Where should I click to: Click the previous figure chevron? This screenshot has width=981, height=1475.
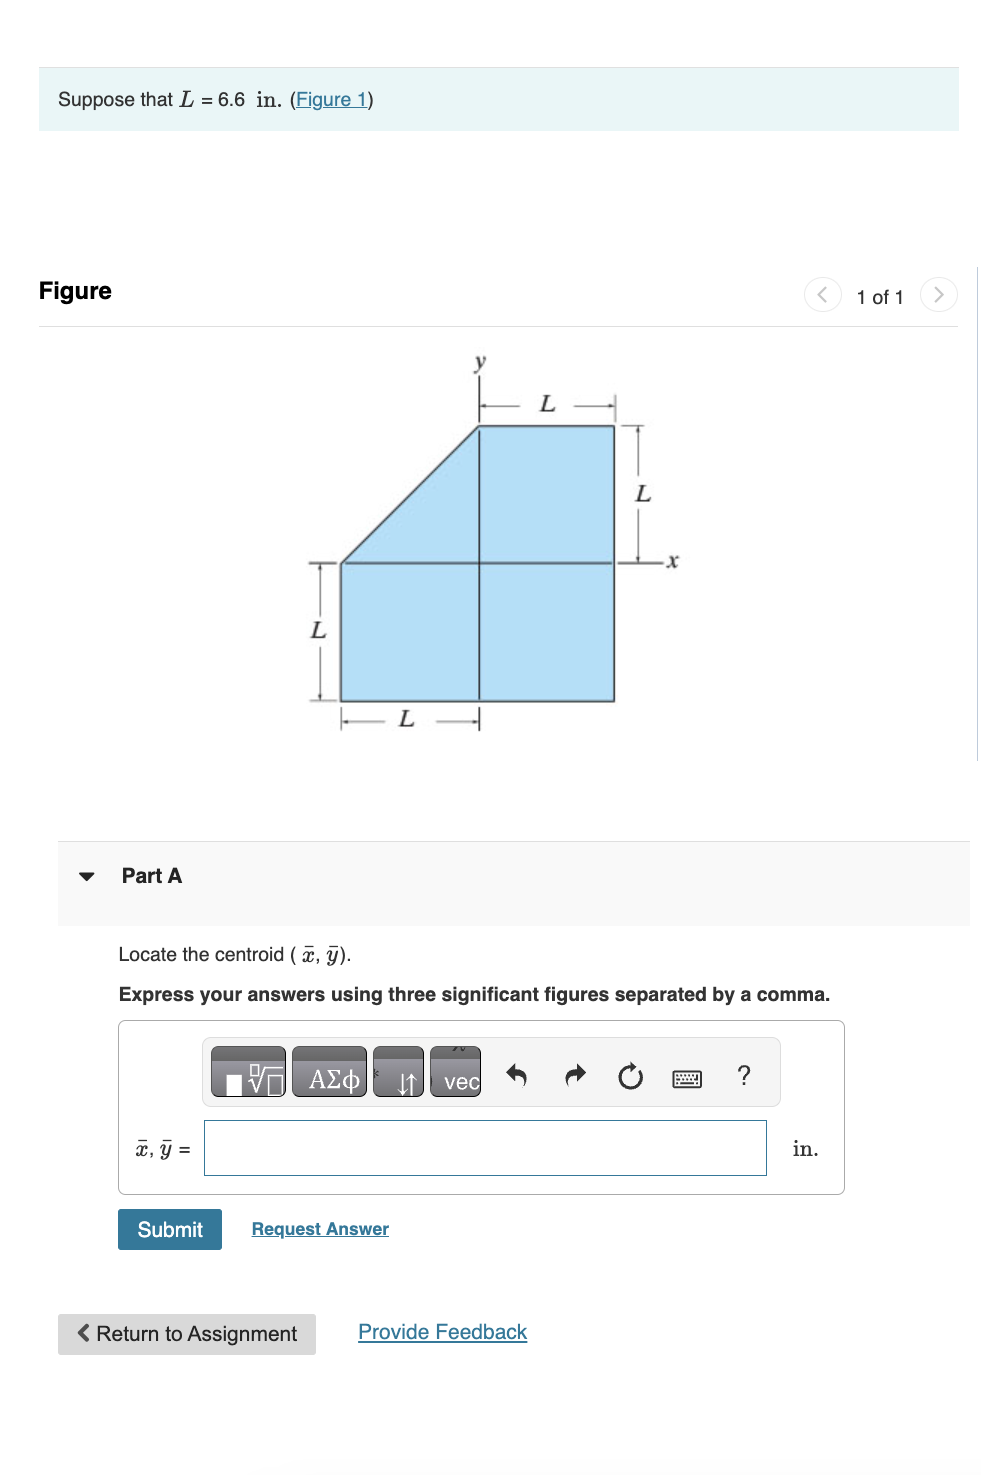coord(821,295)
